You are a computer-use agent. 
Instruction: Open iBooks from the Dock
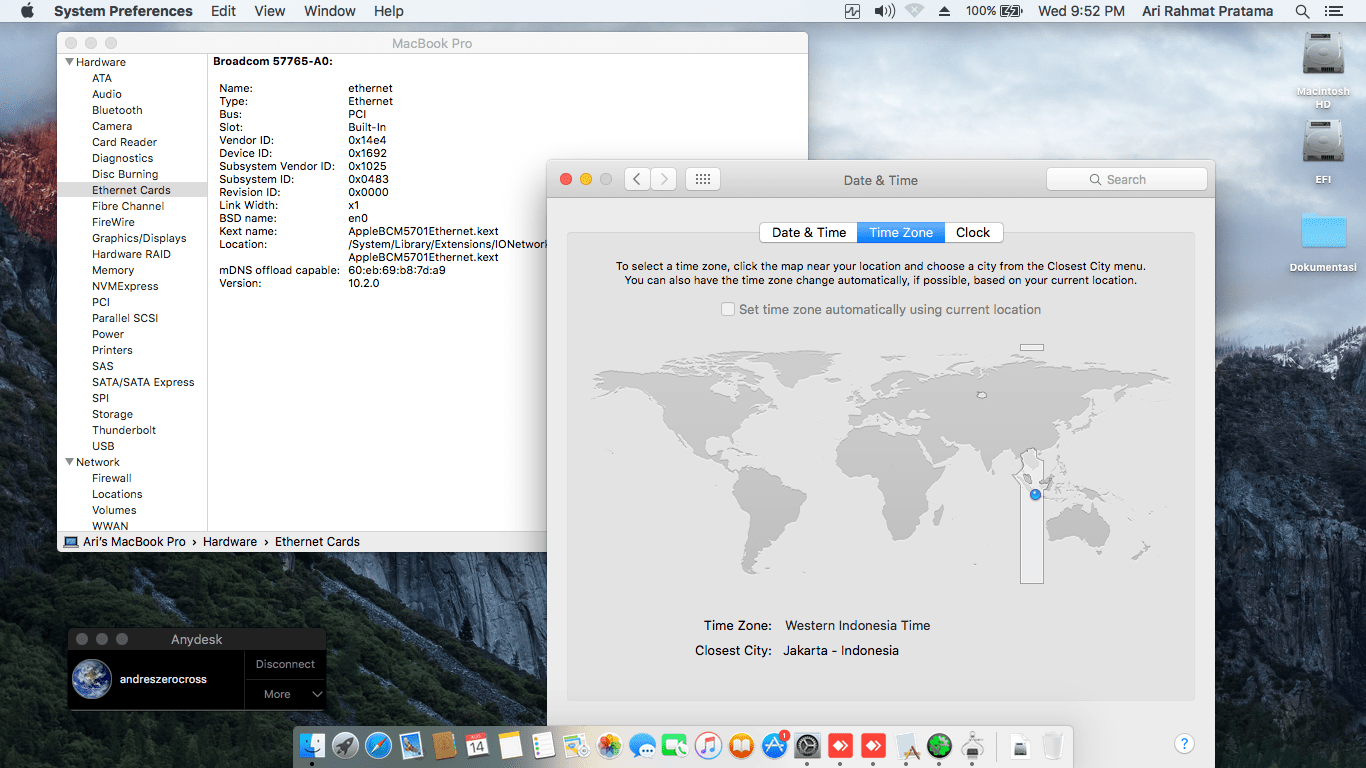tap(741, 745)
